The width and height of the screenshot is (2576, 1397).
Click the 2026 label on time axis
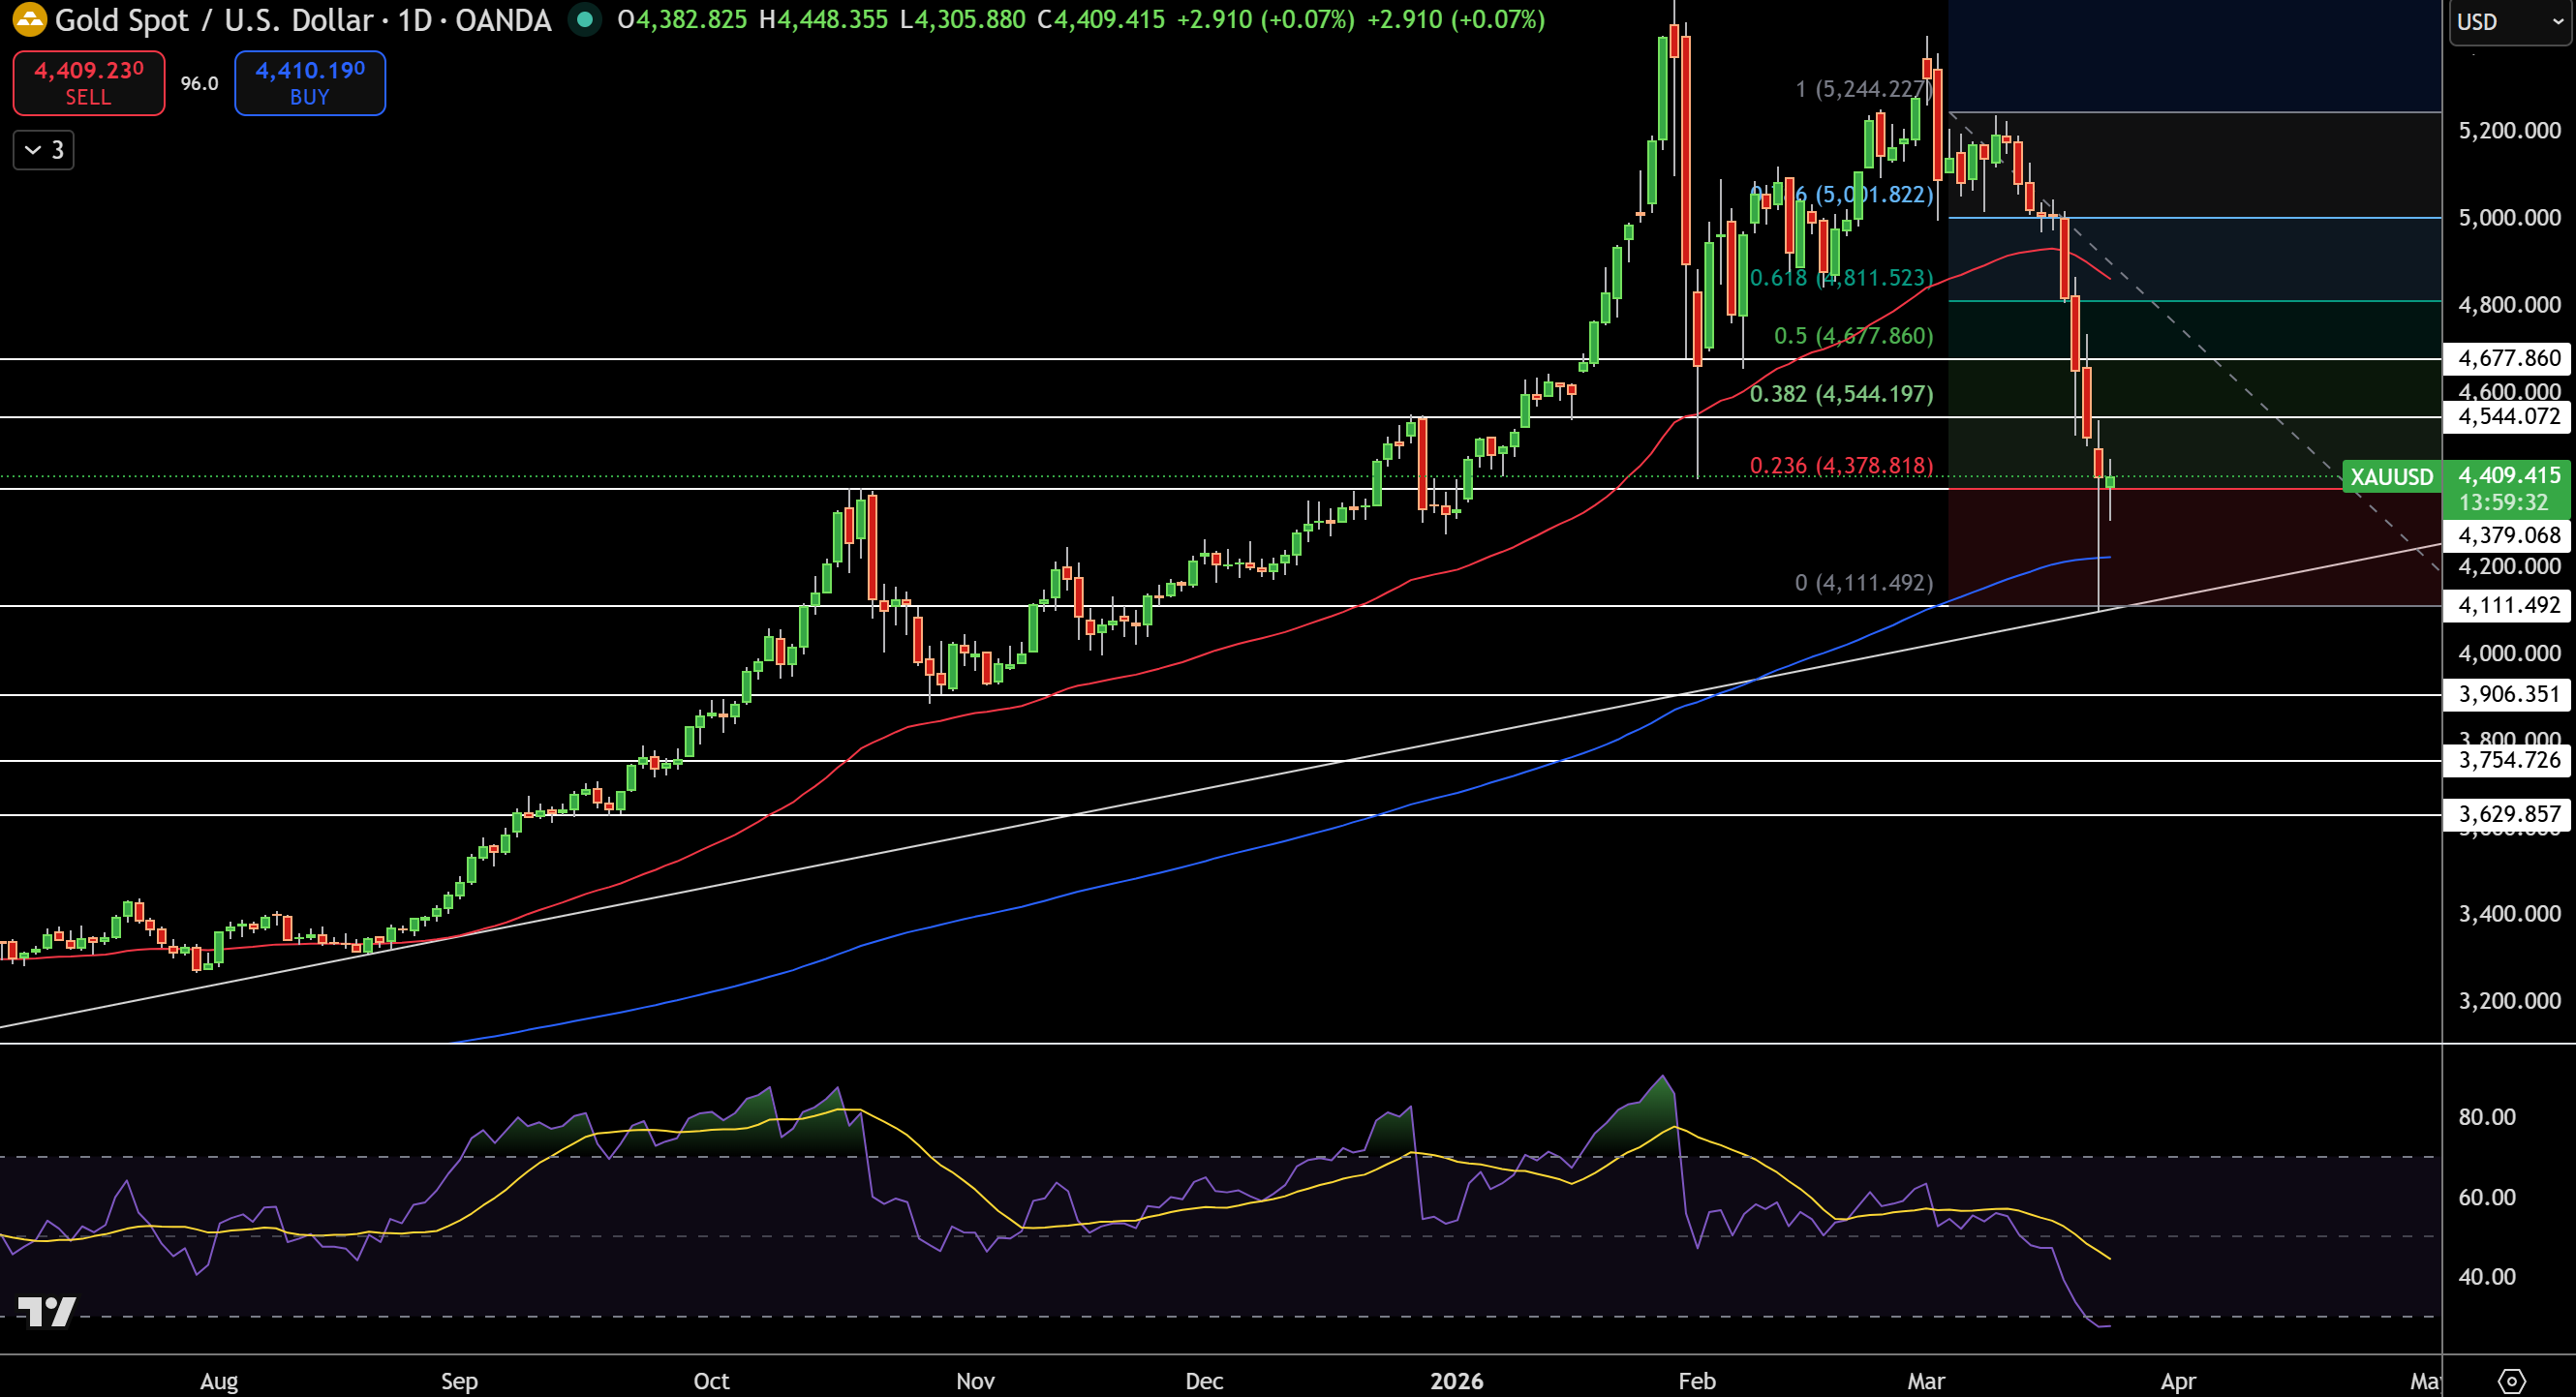coord(1456,1381)
